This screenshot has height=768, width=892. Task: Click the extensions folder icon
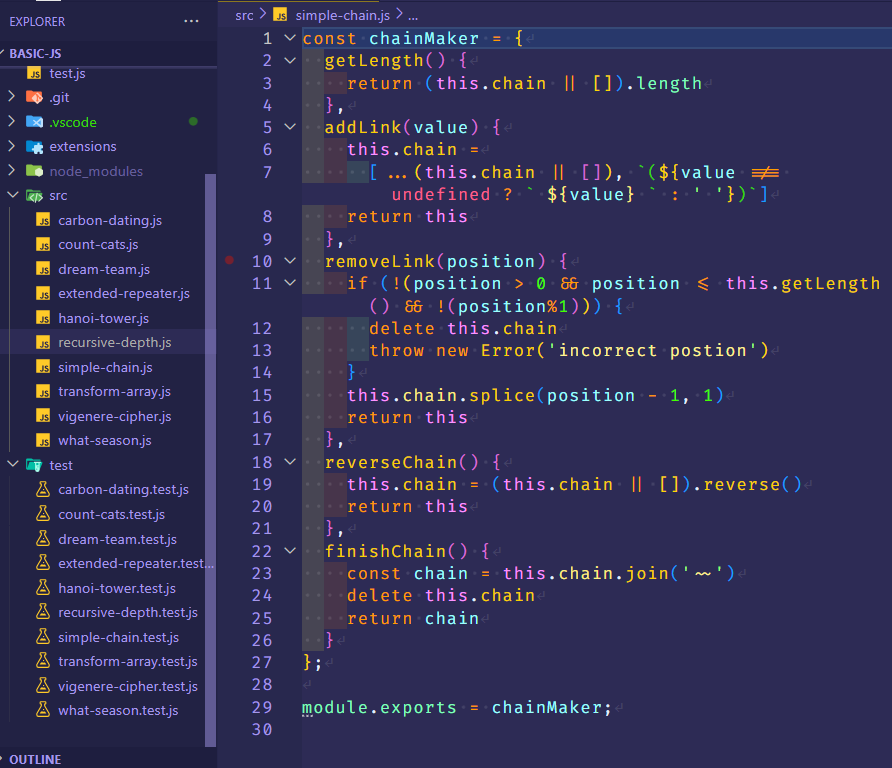coord(34,147)
